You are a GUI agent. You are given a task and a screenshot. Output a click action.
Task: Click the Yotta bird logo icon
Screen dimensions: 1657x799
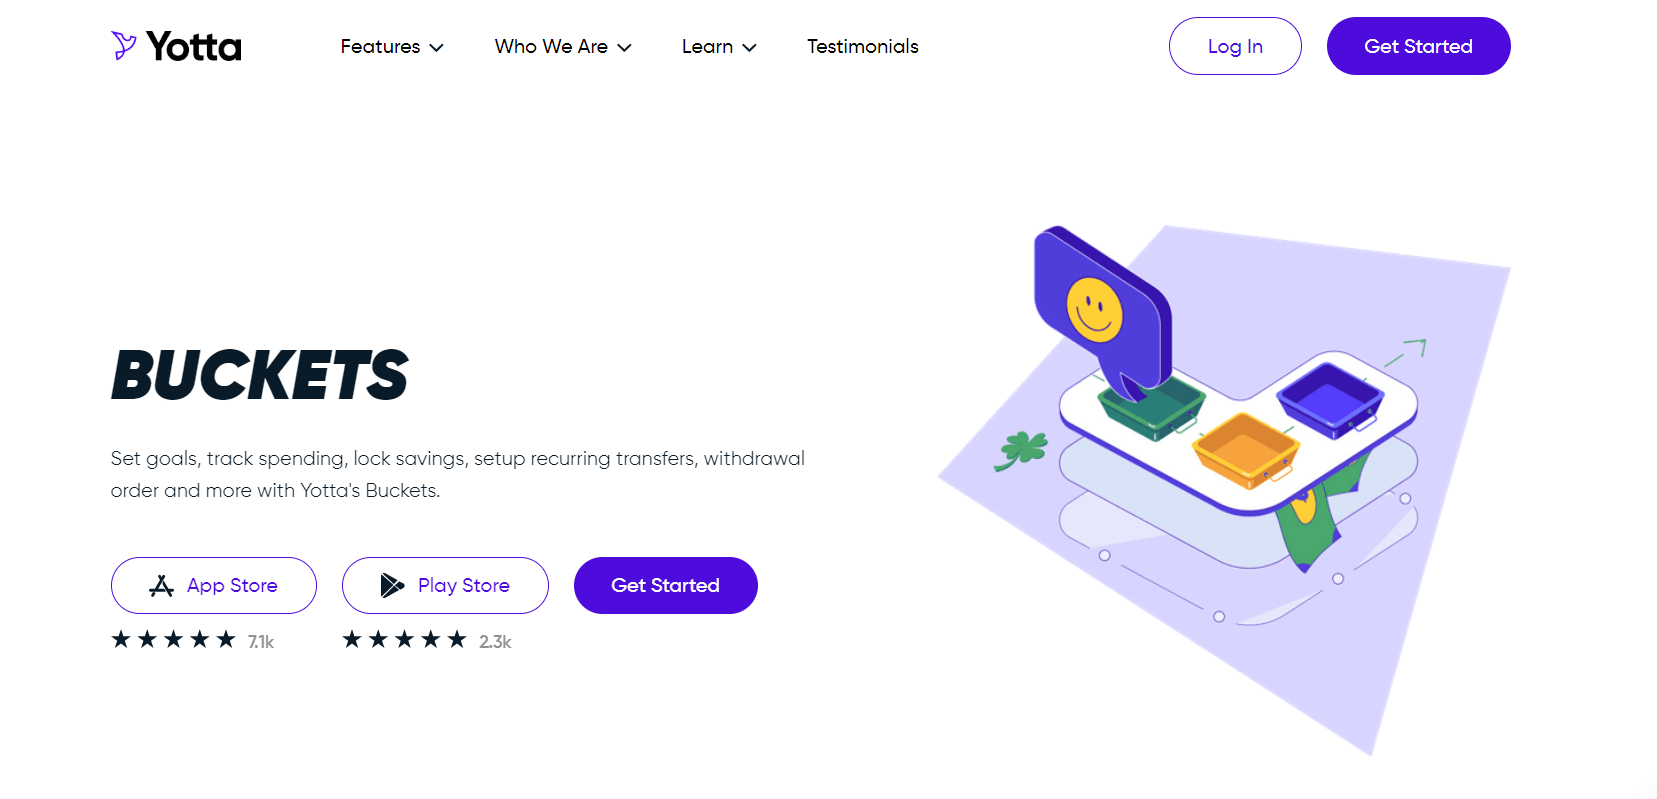point(124,46)
